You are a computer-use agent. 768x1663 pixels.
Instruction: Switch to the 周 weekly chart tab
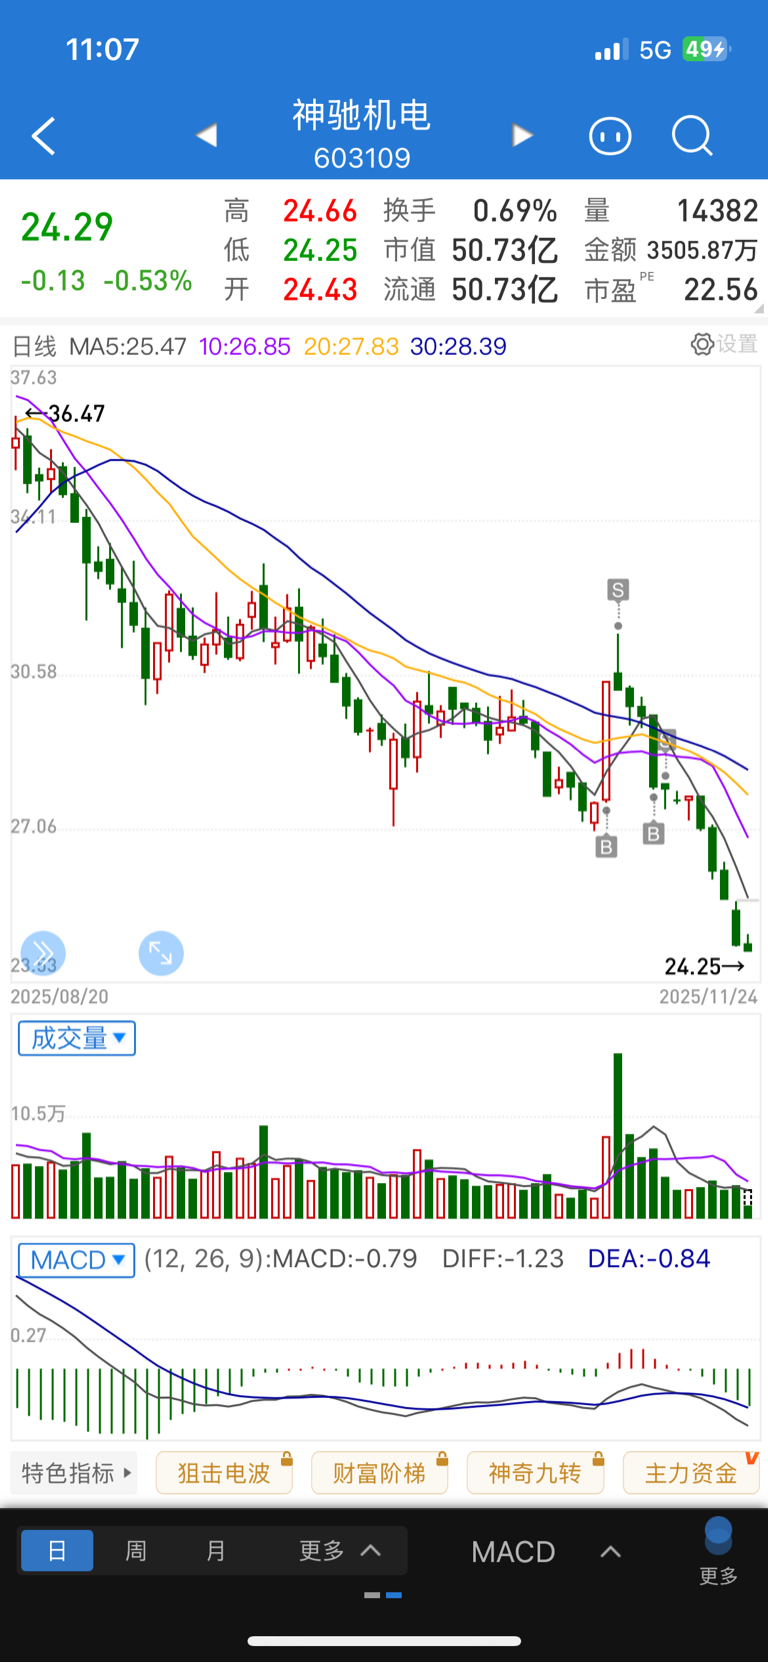136,1551
